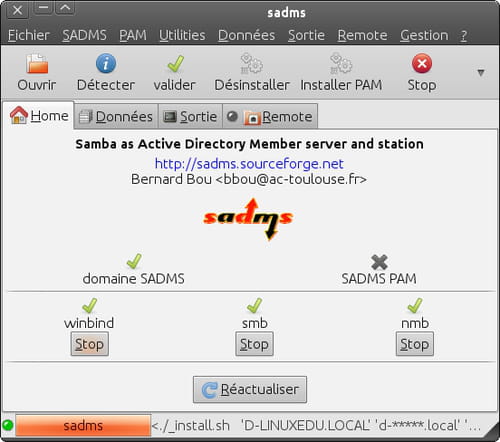Click the SADMS PAM cross status icon
This screenshot has width=500, height=442.
[379, 262]
